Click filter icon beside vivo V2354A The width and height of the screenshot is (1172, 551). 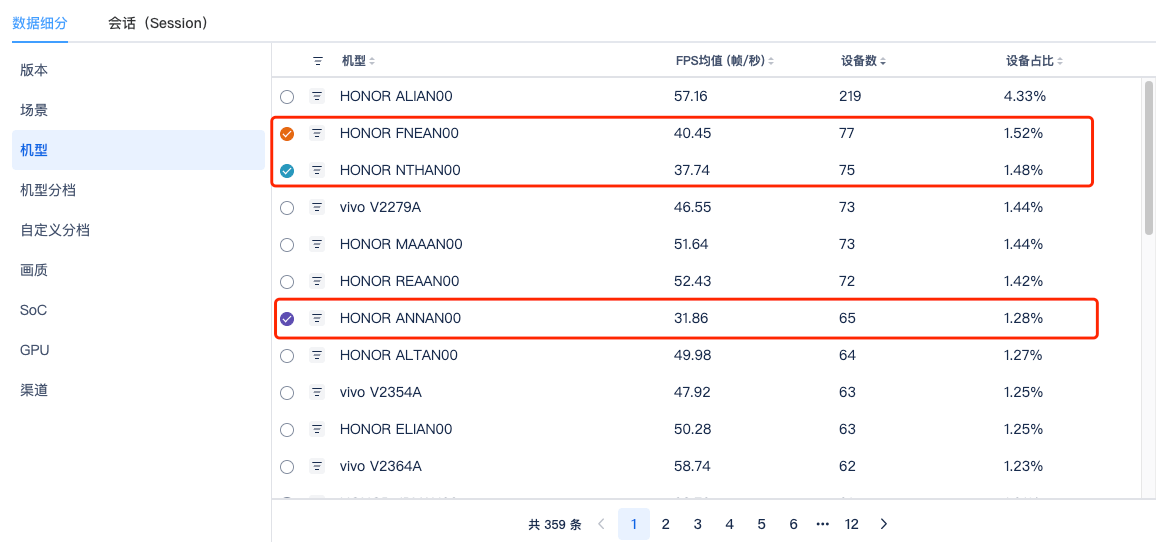pos(317,393)
